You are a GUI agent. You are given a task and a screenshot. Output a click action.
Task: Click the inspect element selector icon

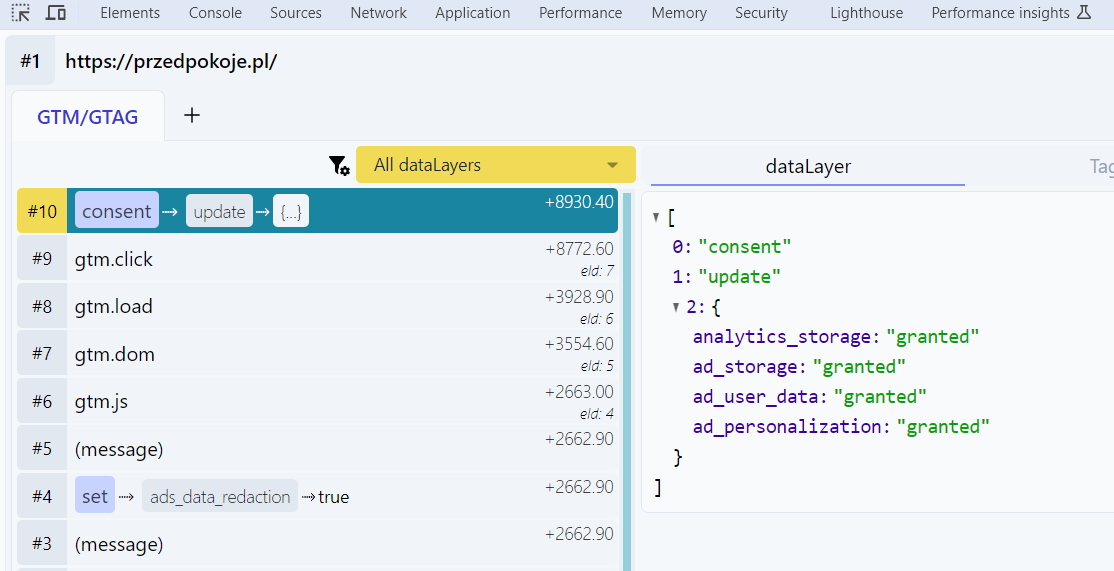21,13
